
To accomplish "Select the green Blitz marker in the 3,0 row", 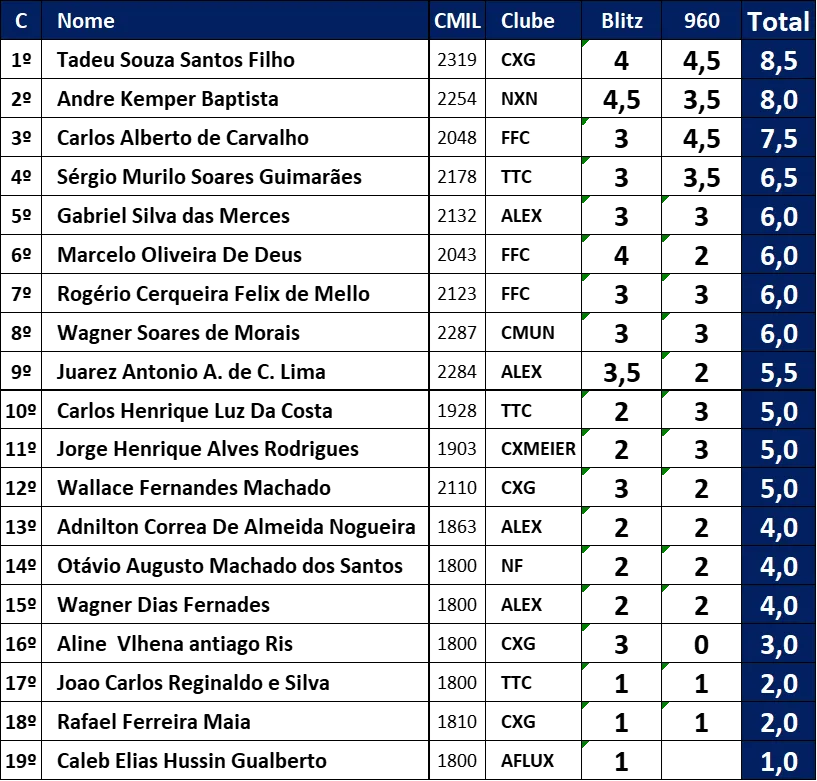I will tap(586, 628).
